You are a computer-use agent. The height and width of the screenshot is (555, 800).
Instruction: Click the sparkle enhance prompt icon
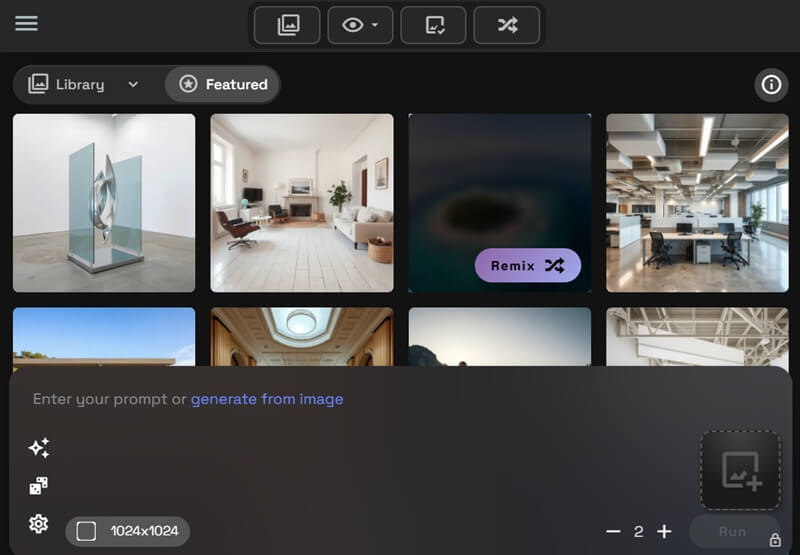(x=39, y=448)
